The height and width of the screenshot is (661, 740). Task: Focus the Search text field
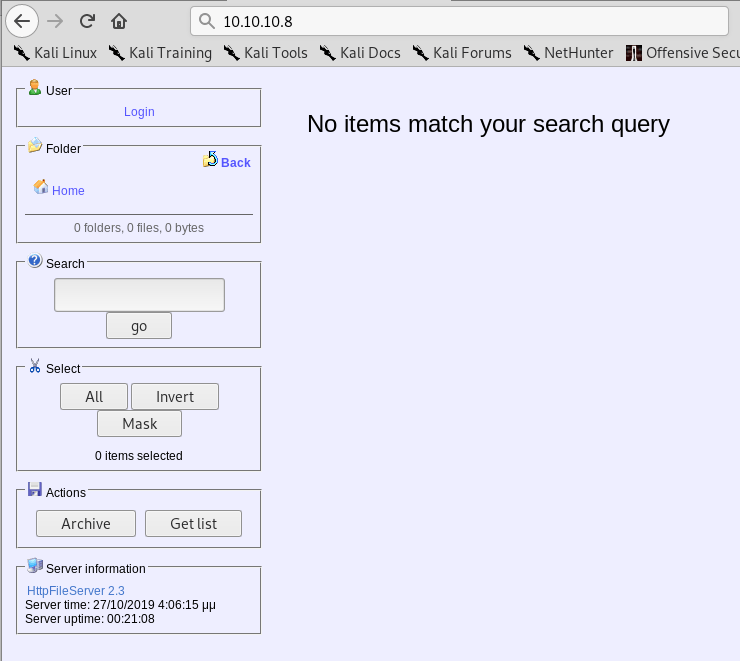139,295
